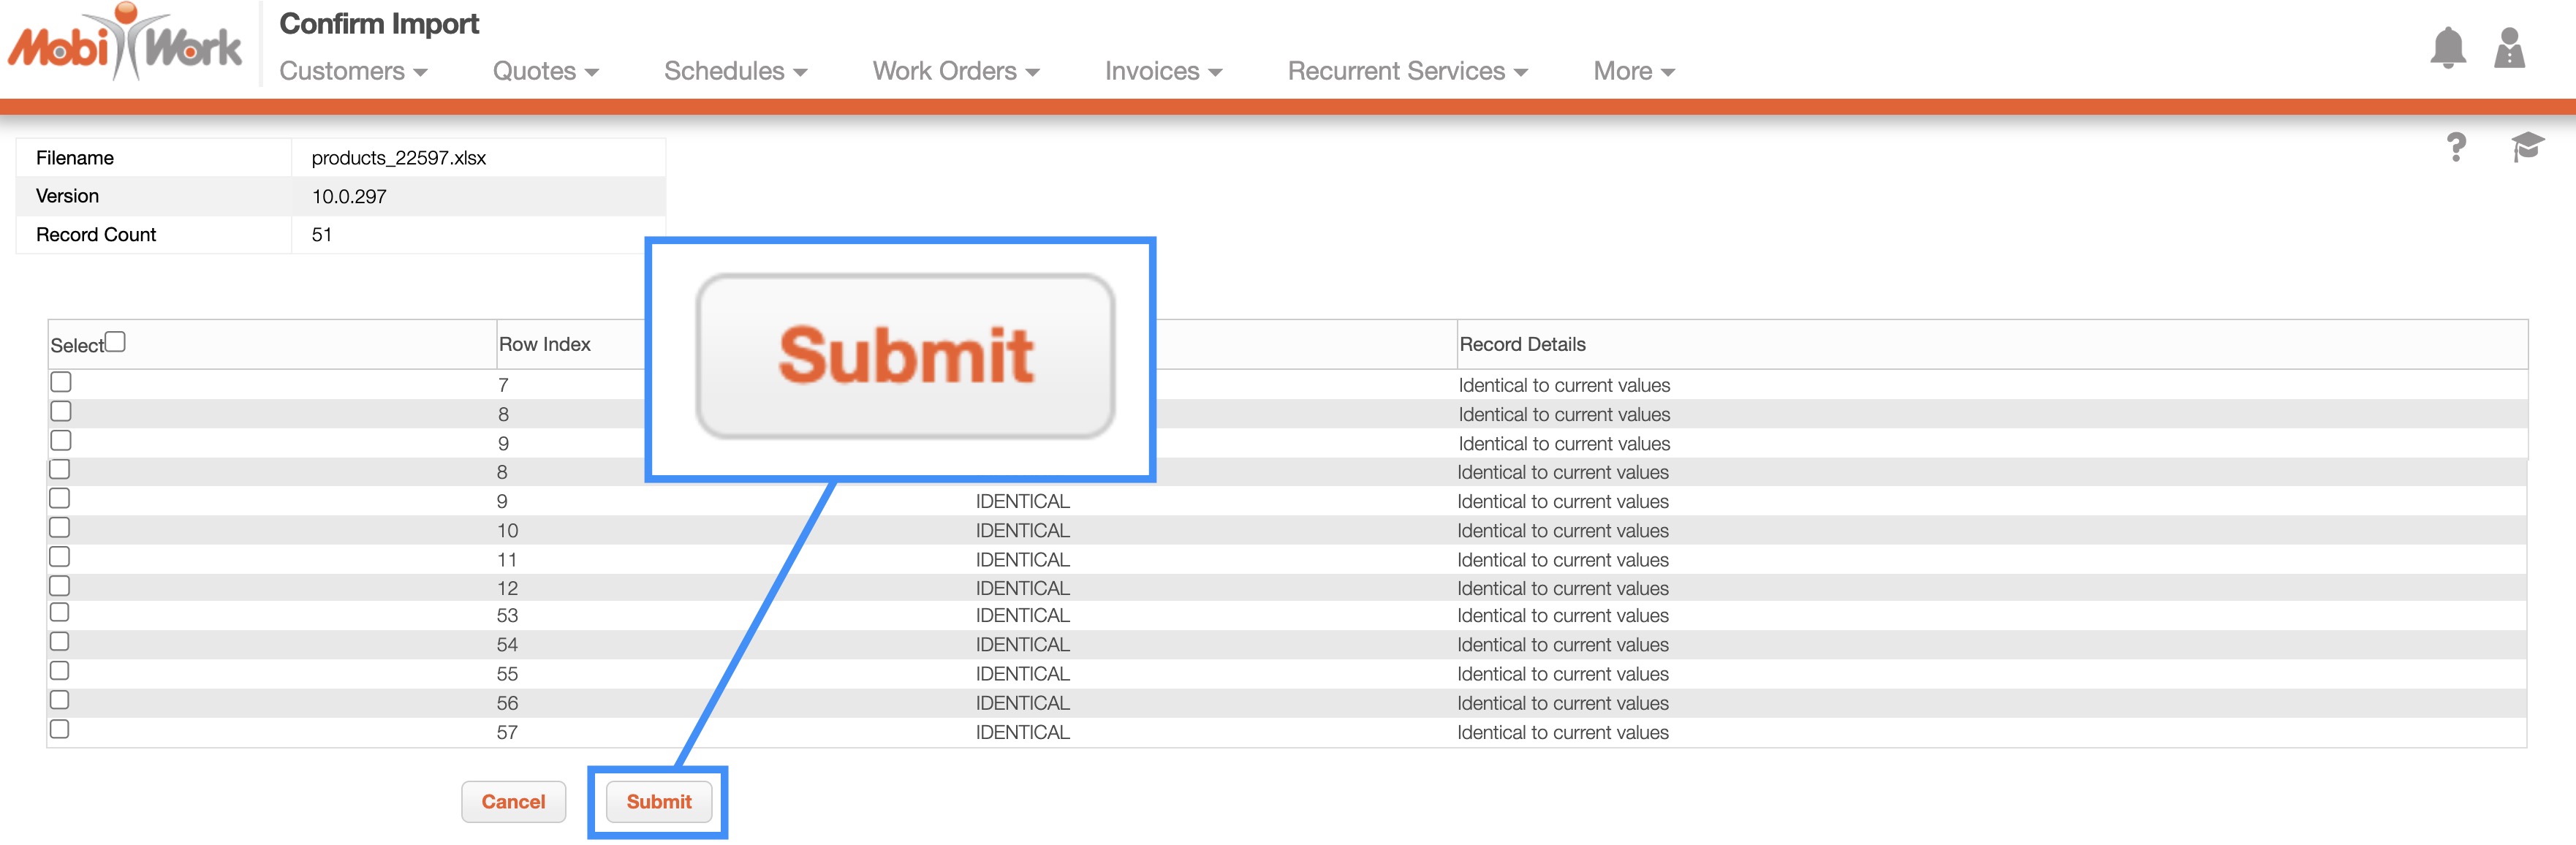Open the Recurrent Services menu
This screenshot has width=2576, height=845.
(1407, 71)
